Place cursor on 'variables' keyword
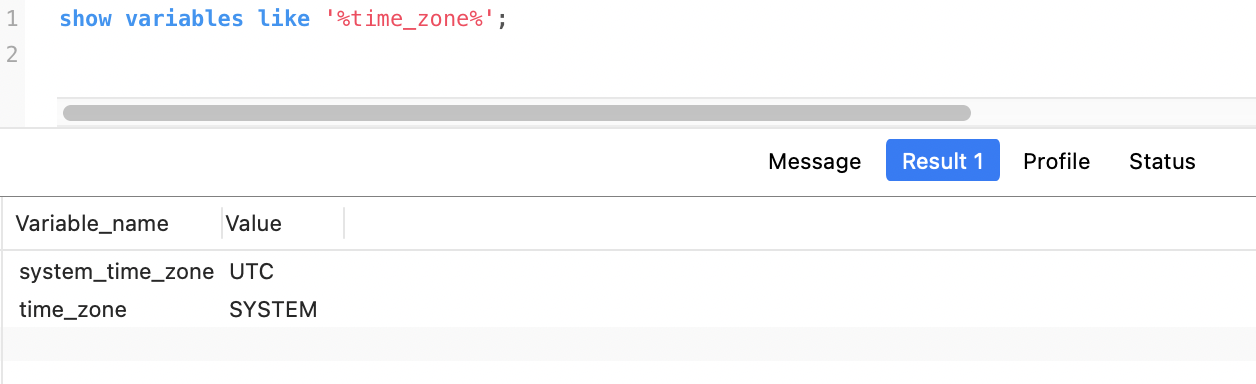The height and width of the screenshot is (384, 1256). pyautogui.click(x=185, y=19)
